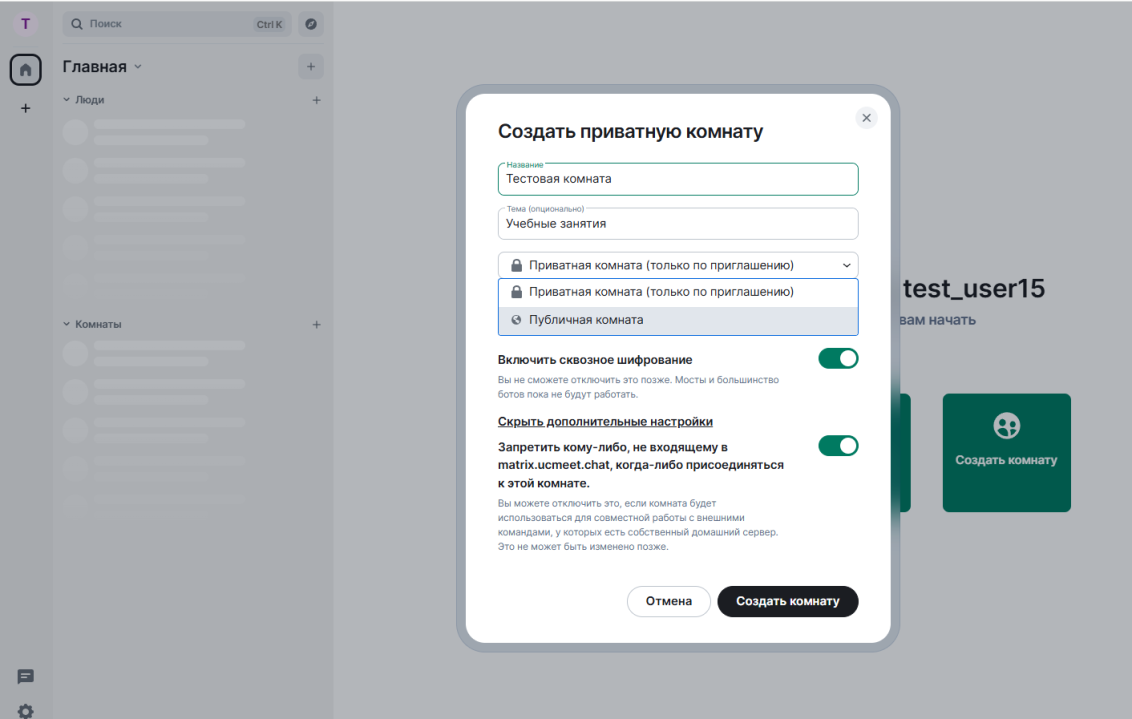The height and width of the screenshot is (719, 1132).
Task: Open the explore compass icon near search
Action: point(311,24)
